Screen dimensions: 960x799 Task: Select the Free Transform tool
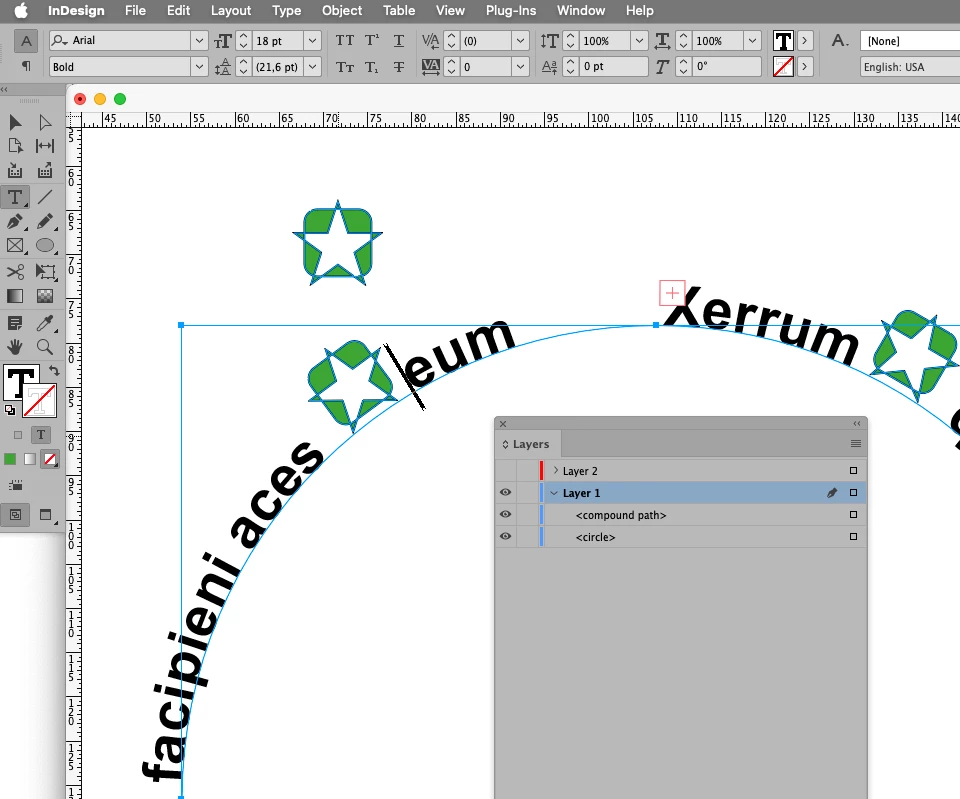[x=45, y=271]
